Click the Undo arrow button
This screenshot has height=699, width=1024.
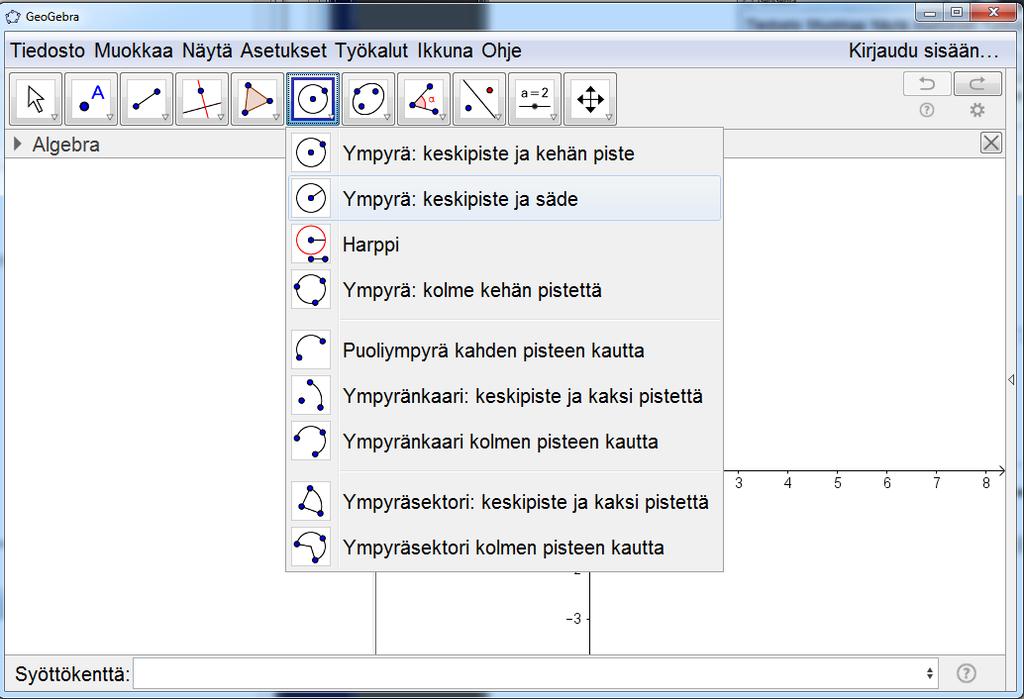coord(927,84)
